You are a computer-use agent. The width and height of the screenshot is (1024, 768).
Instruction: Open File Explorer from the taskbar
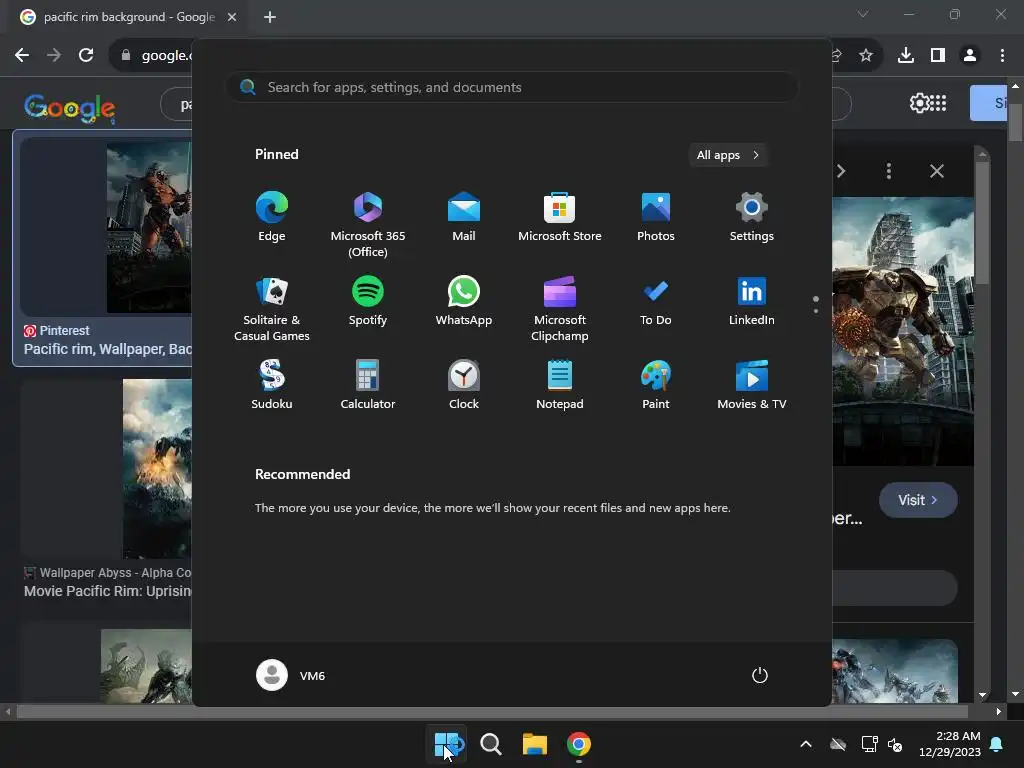tap(534, 744)
